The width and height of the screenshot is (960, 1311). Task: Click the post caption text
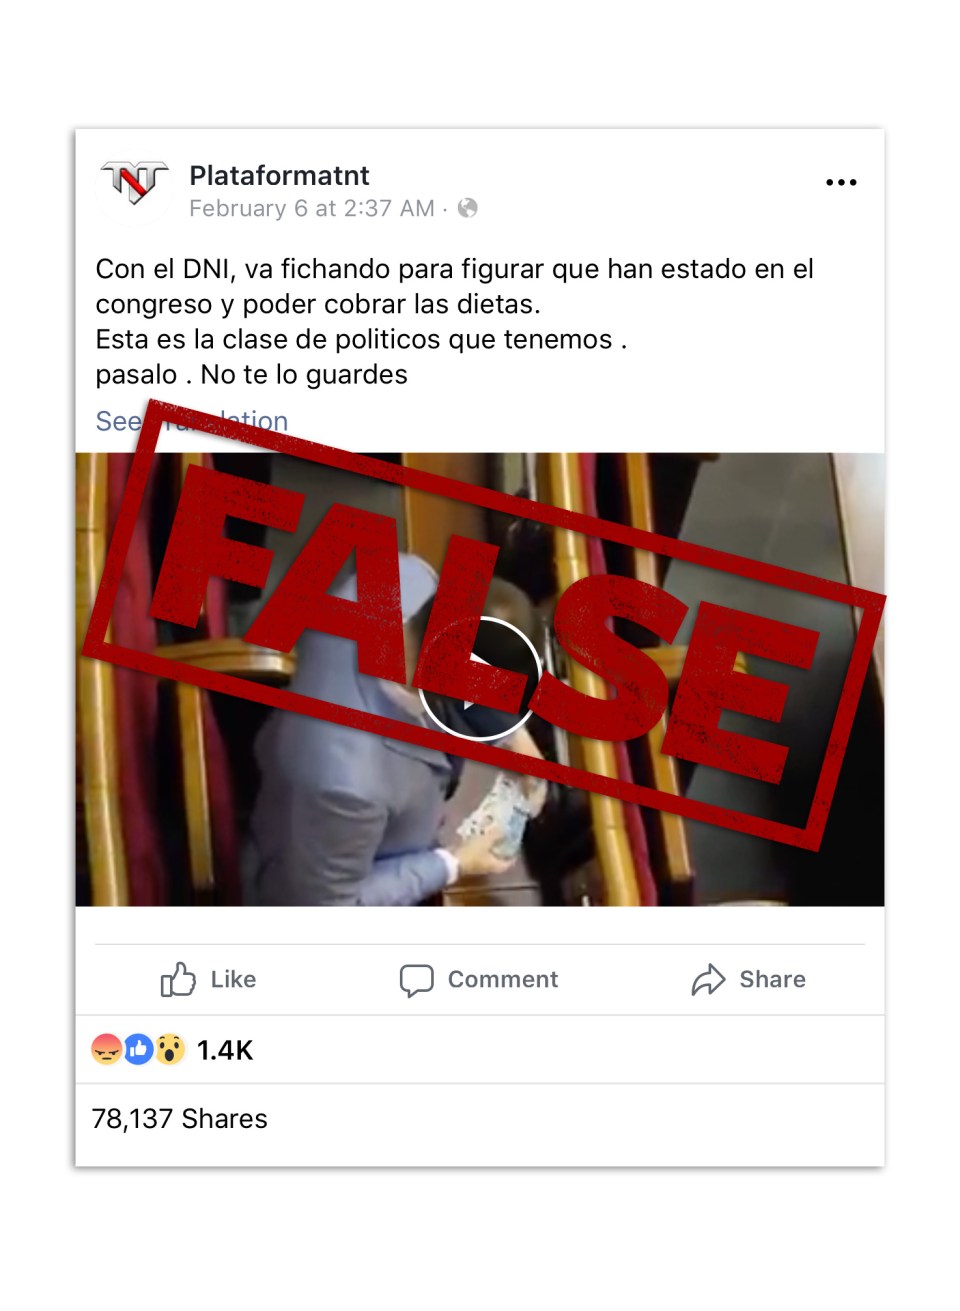(x=455, y=321)
